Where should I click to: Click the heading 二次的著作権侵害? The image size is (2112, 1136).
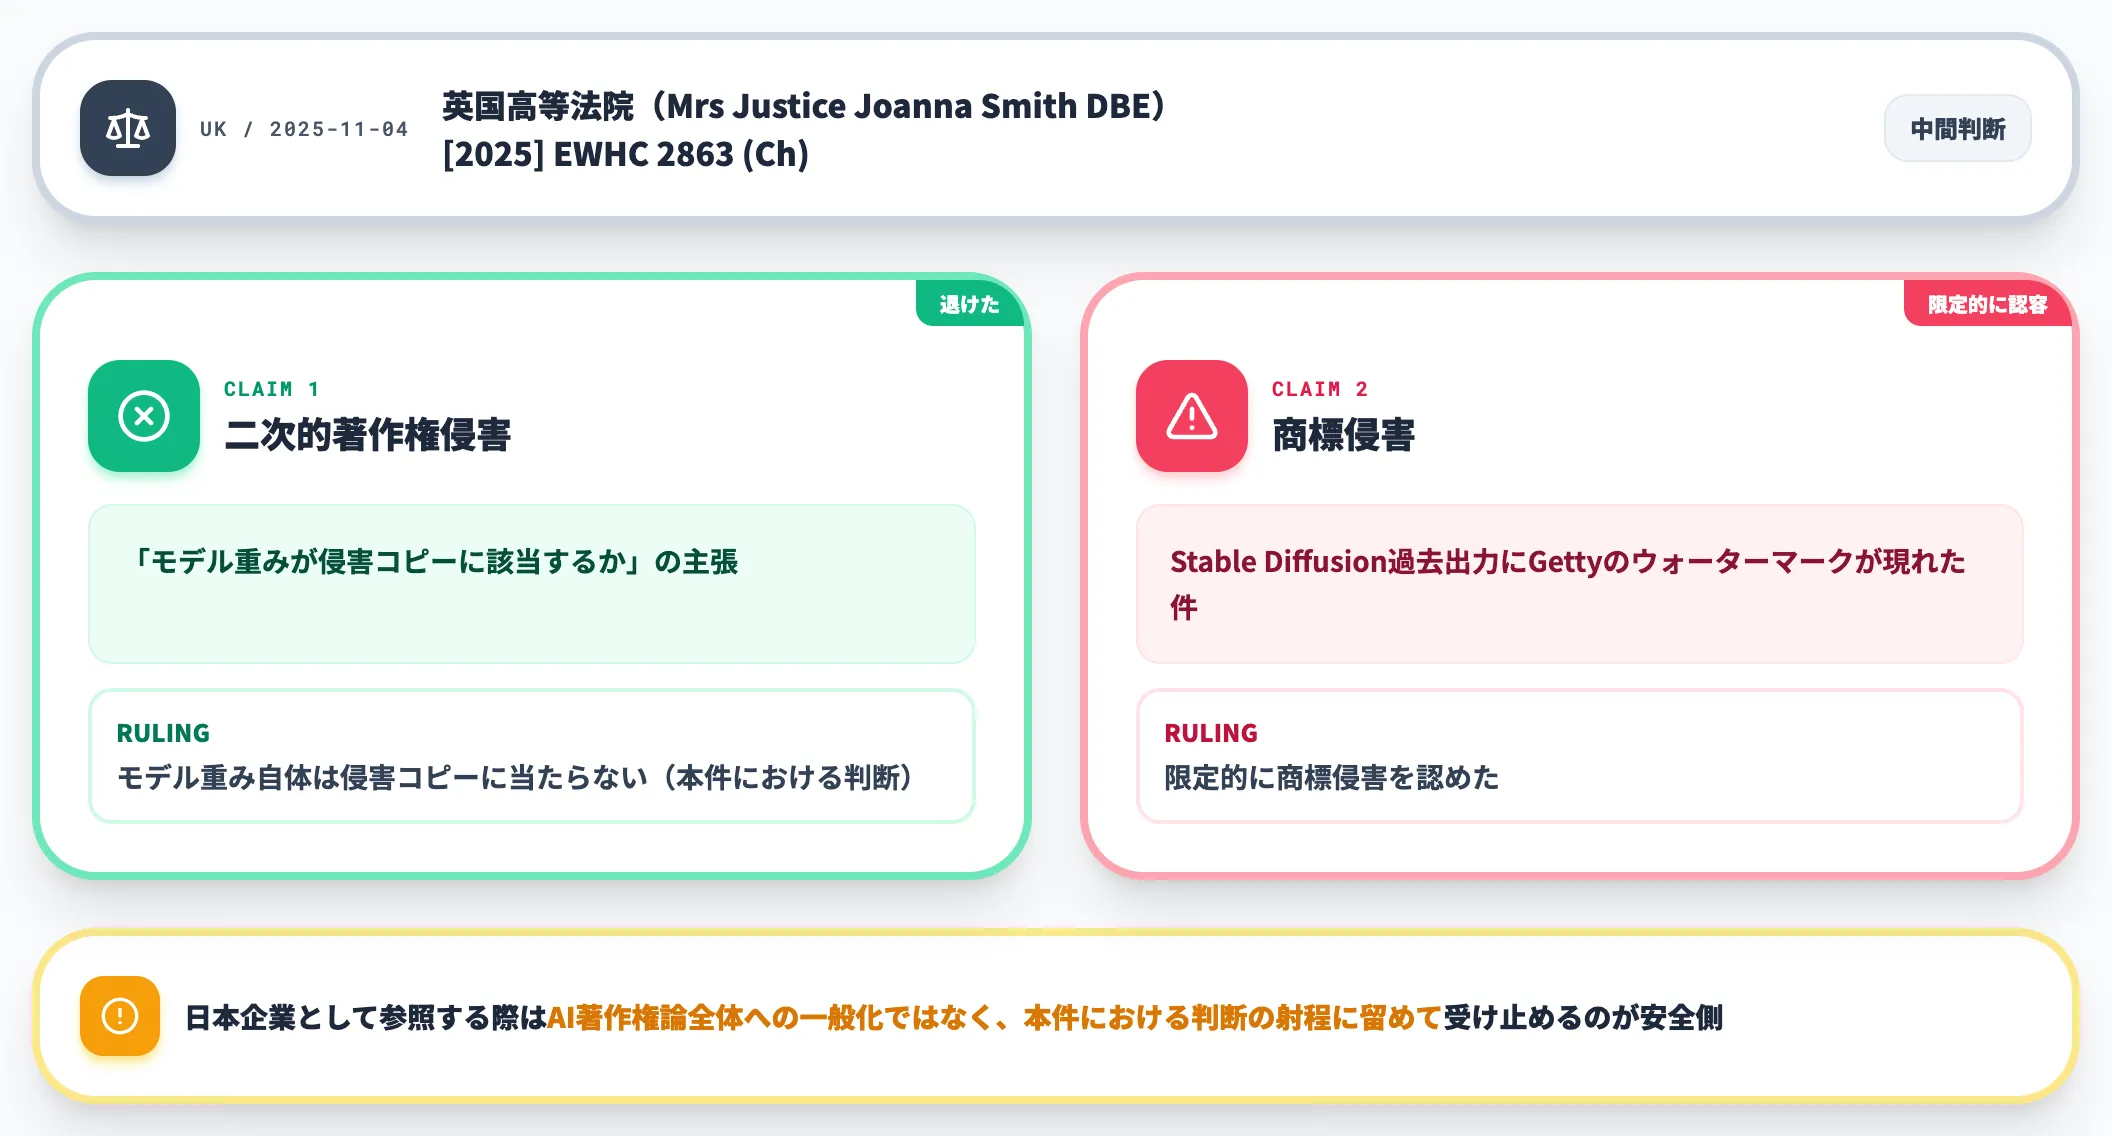pos(367,435)
